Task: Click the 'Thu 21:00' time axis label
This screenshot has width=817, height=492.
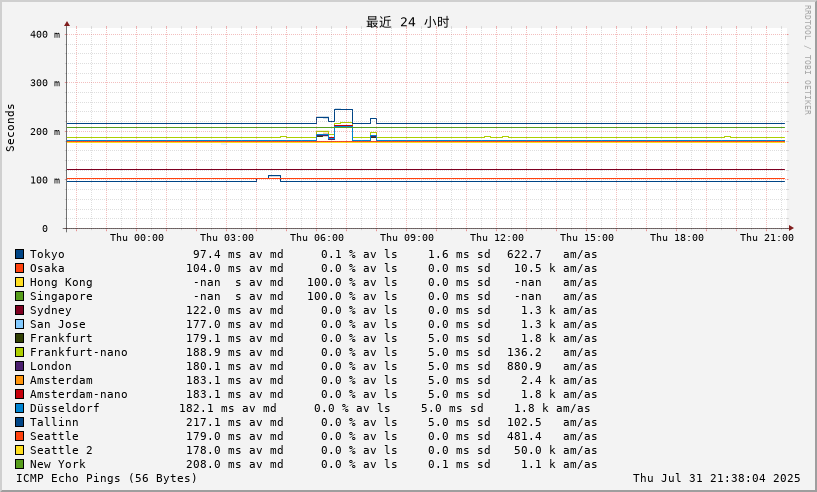Action: pyautogui.click(x=767, y=238)
